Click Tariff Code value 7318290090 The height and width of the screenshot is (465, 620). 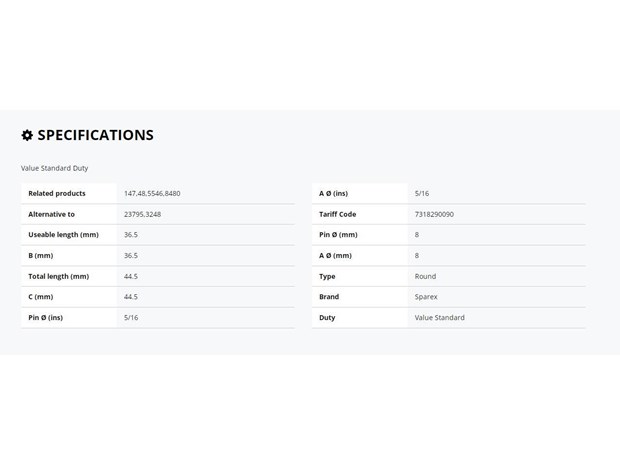(434, 214)
